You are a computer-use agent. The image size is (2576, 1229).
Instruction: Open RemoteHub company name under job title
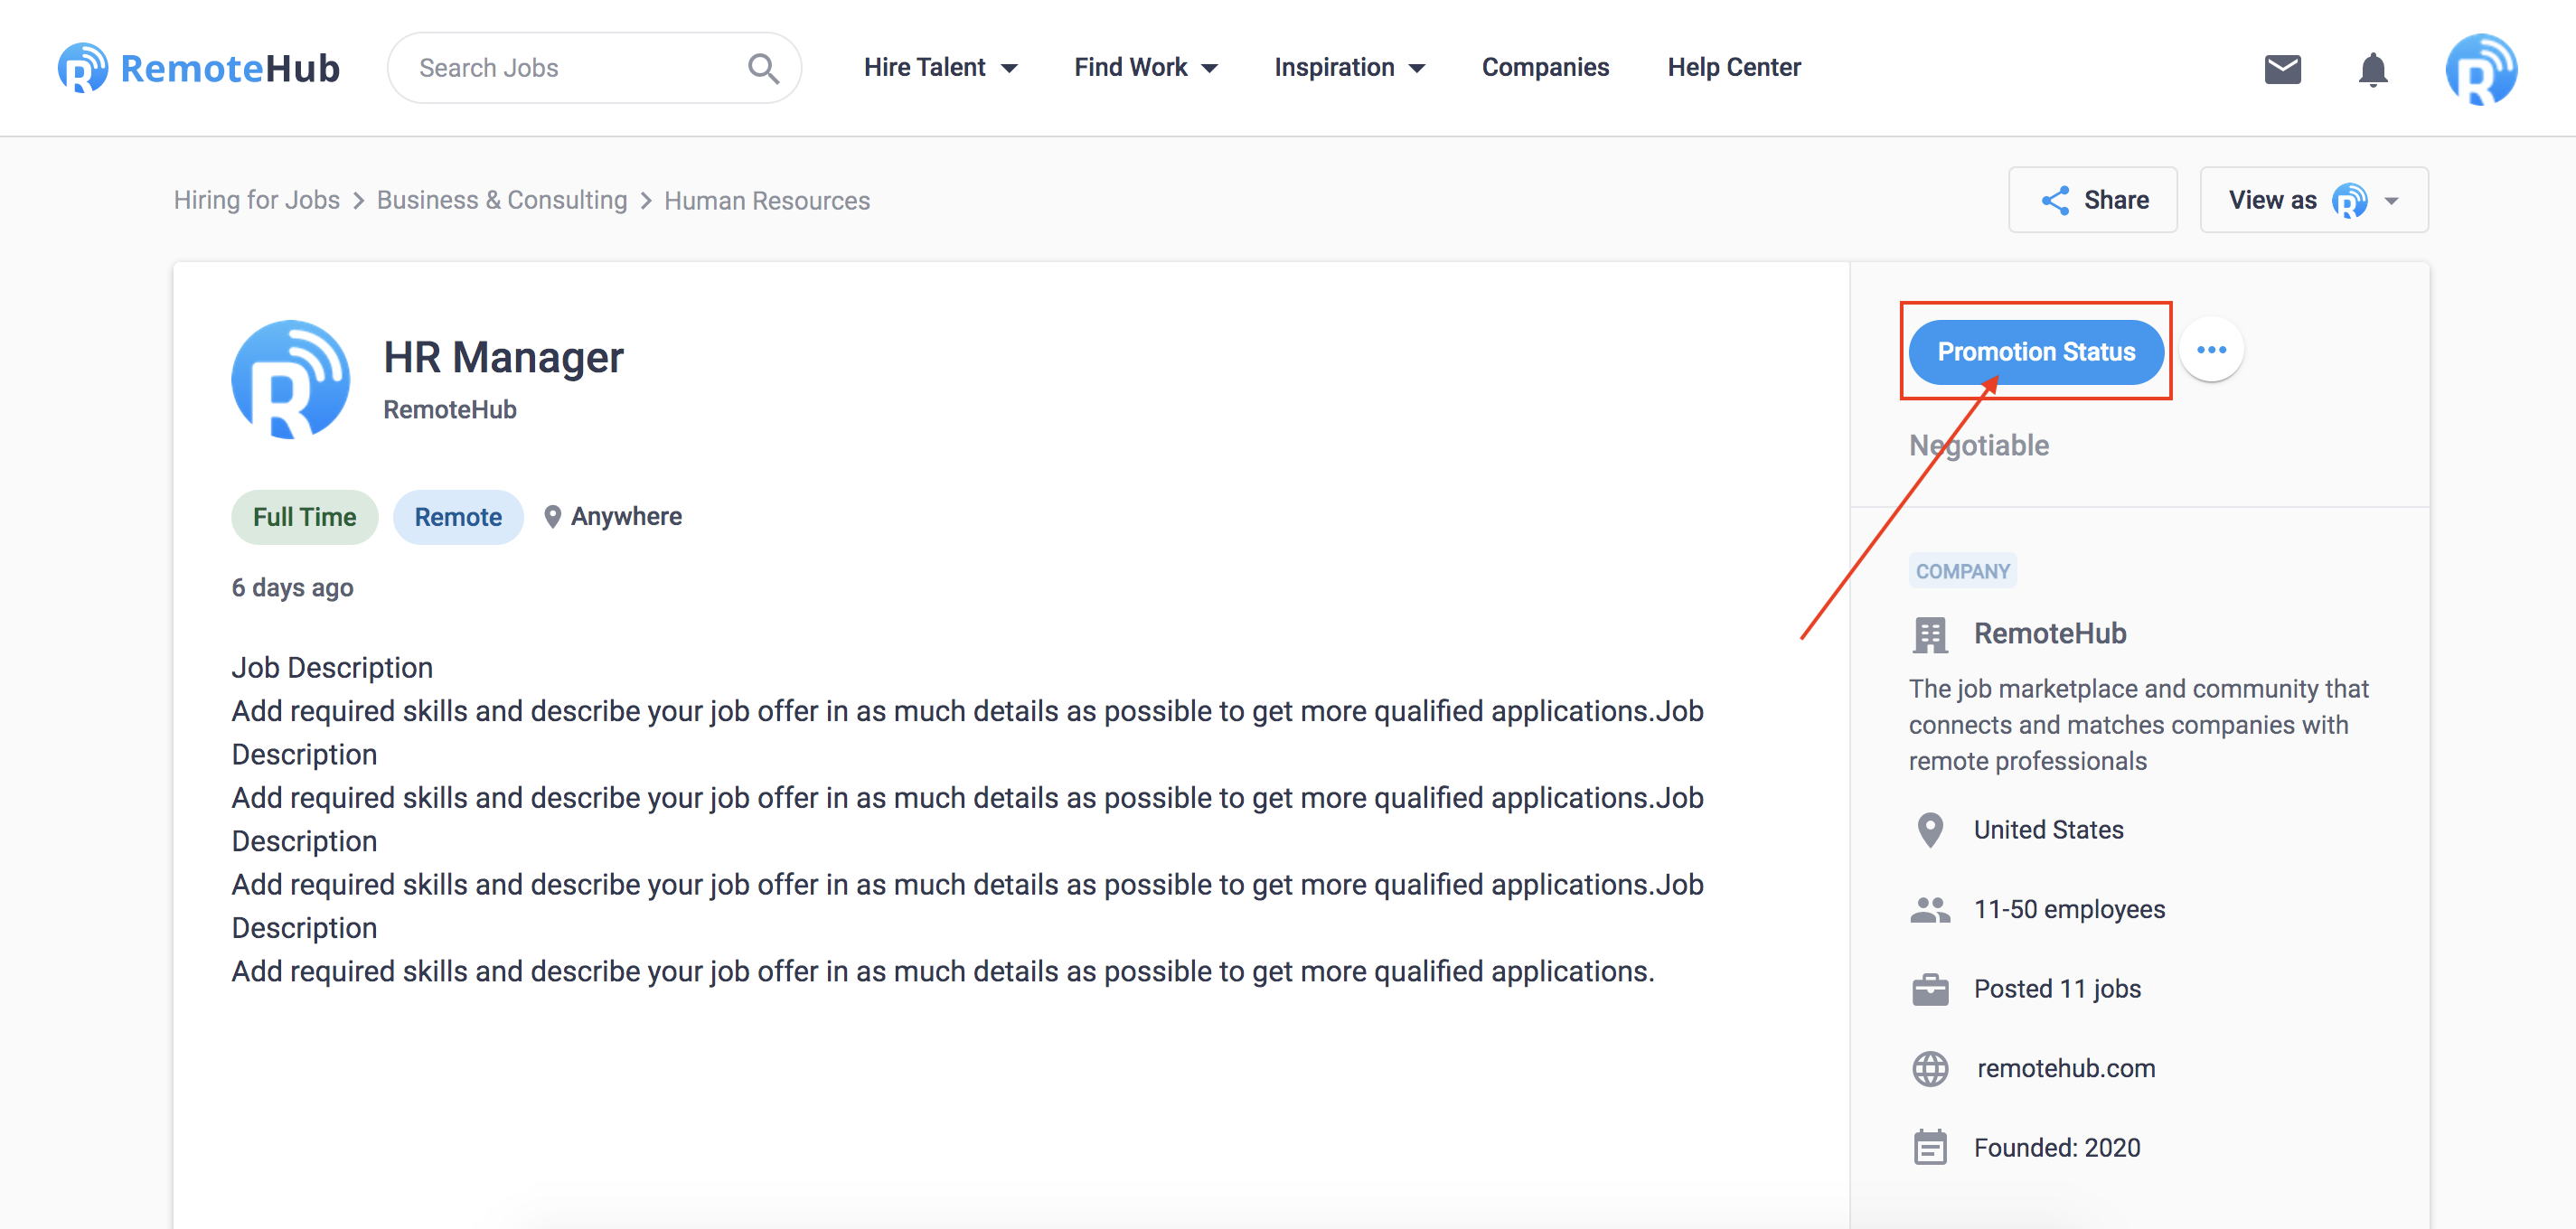[449, 410]
